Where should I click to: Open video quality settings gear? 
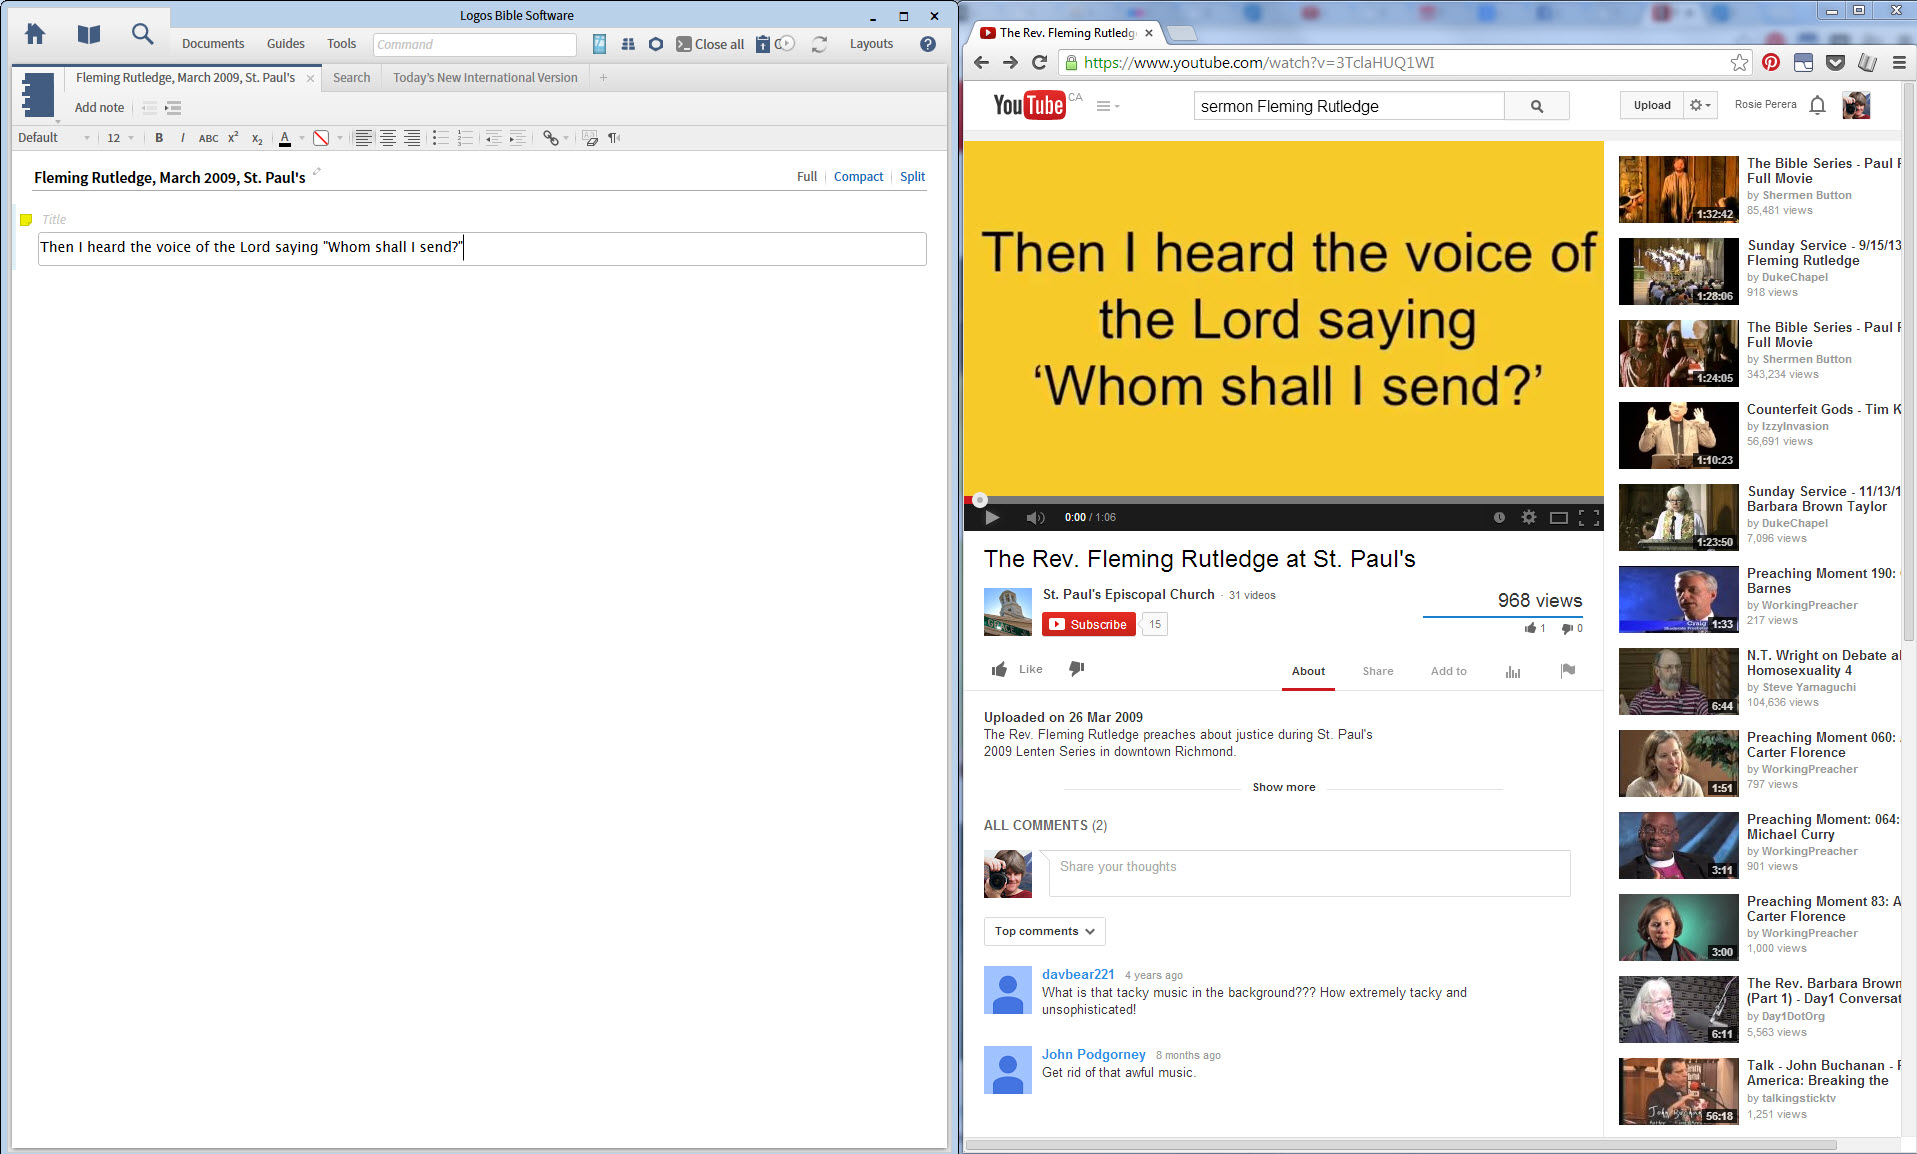(1528, 517)
